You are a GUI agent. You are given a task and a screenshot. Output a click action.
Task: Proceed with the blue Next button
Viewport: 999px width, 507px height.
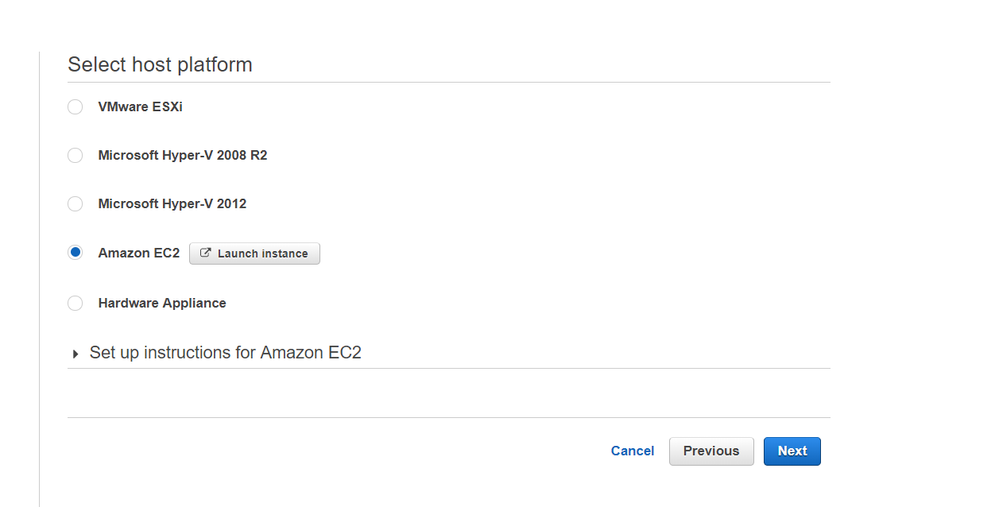[x=792, y=451]
